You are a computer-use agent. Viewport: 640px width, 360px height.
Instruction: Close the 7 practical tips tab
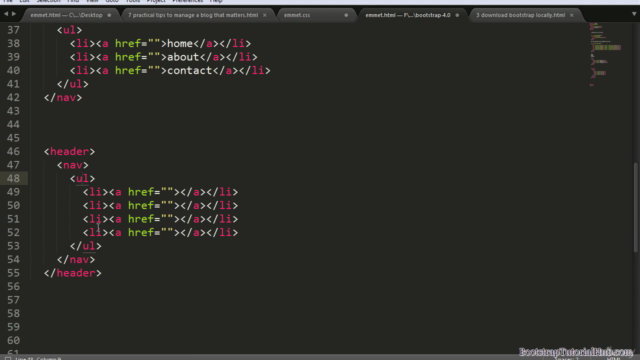(x=264, y=15)
